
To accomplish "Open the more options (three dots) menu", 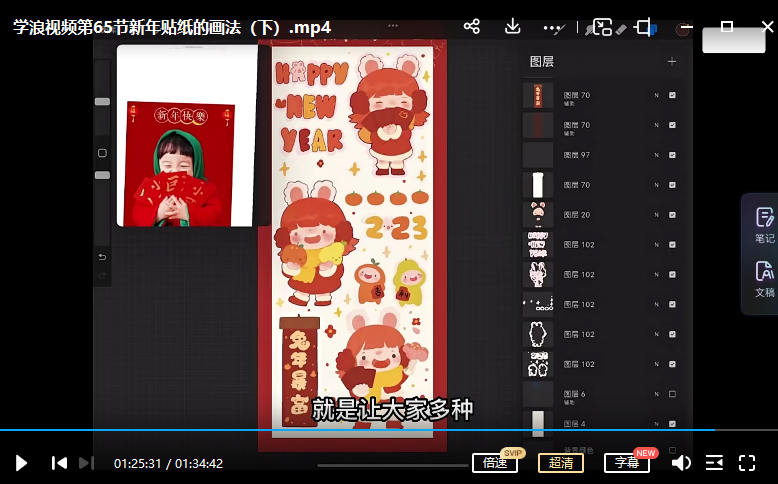I will tap(553, 27).
